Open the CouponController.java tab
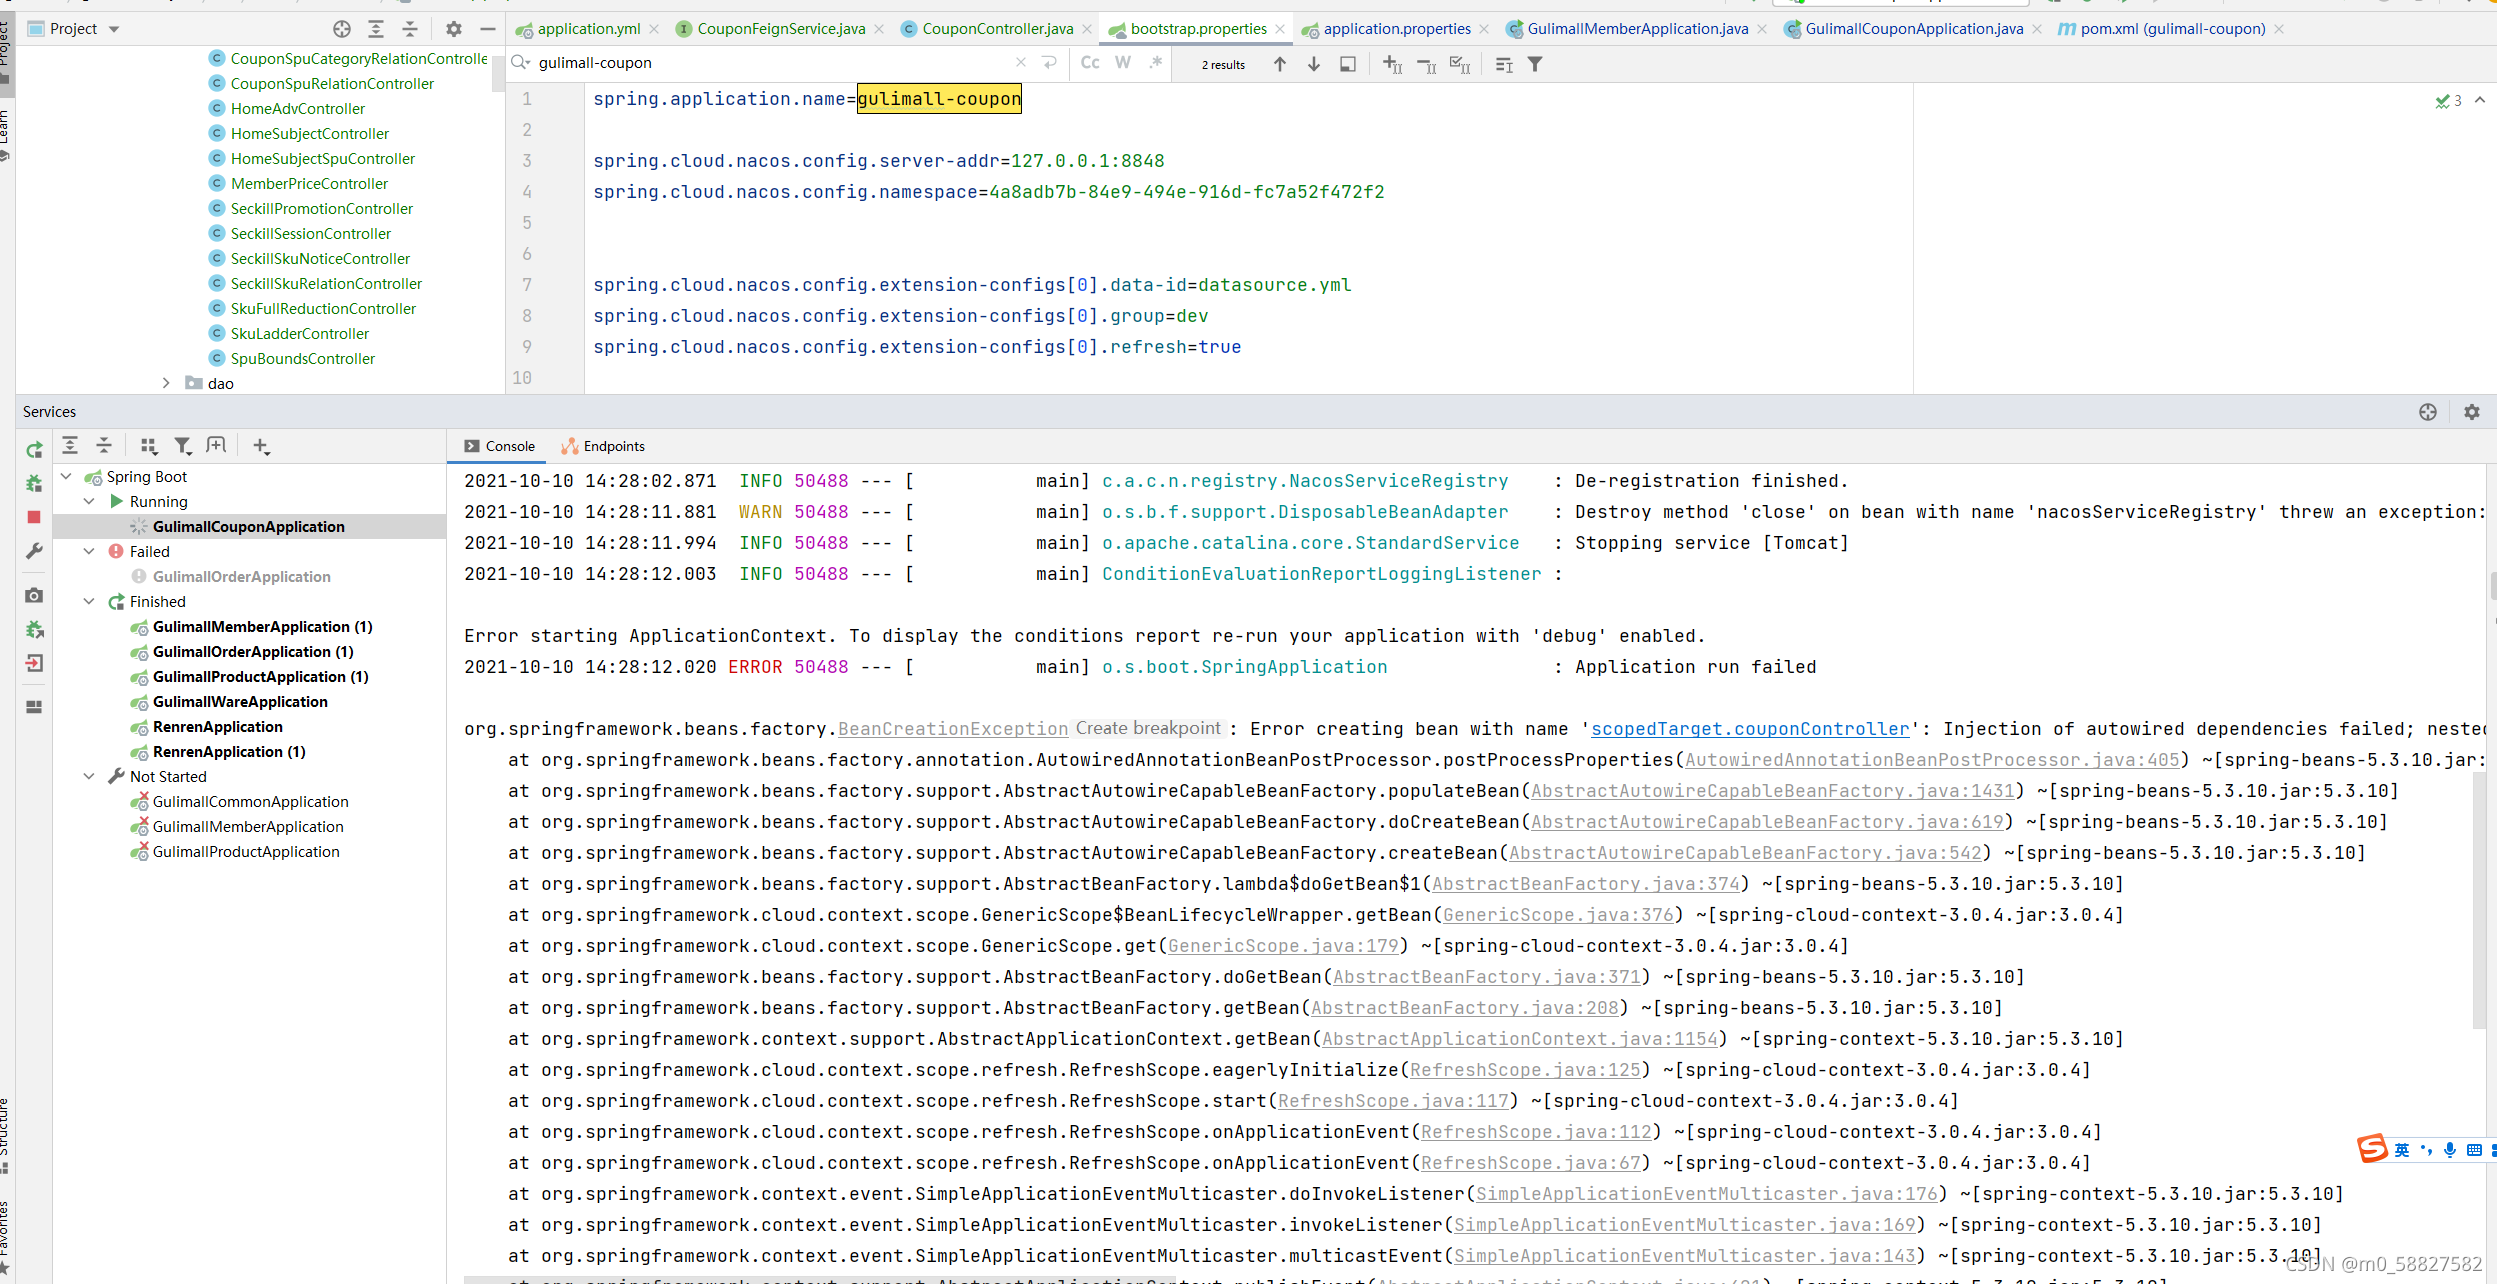2497x1284 pixels. pos(996,29)
